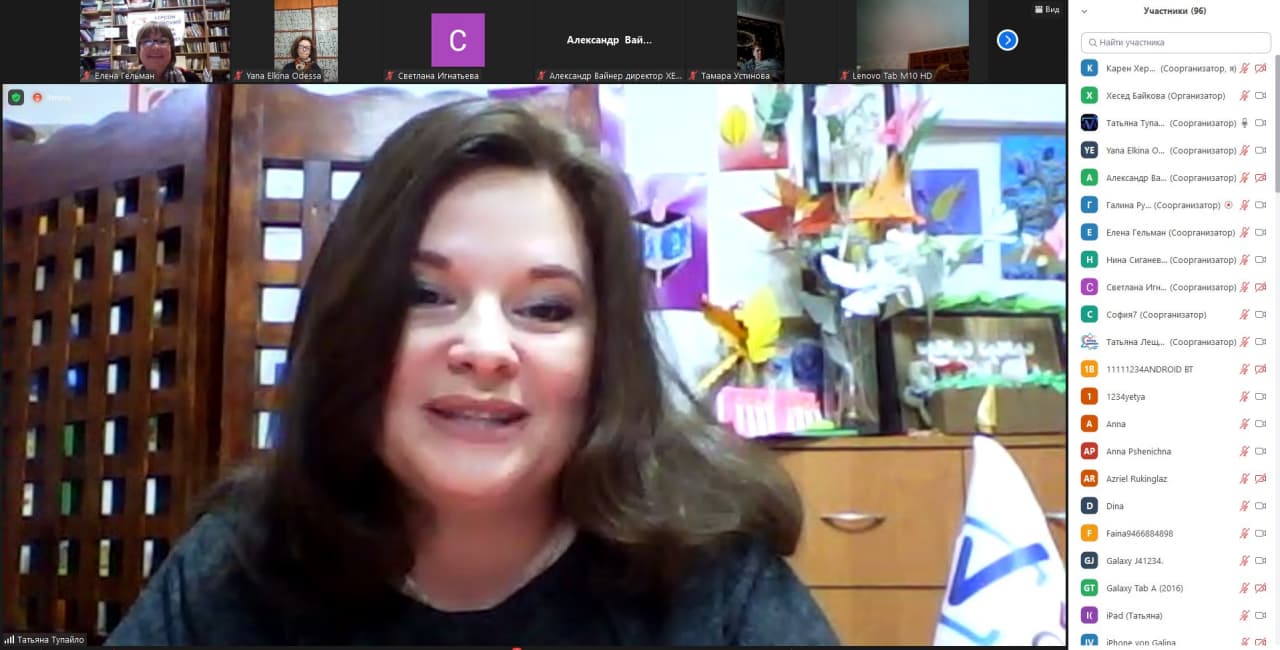The height and width of the screenshot is (650, 1280).
Task: Click the disabled camera icon for Azriel Rukinglaz
Action: pos(1261,478)
